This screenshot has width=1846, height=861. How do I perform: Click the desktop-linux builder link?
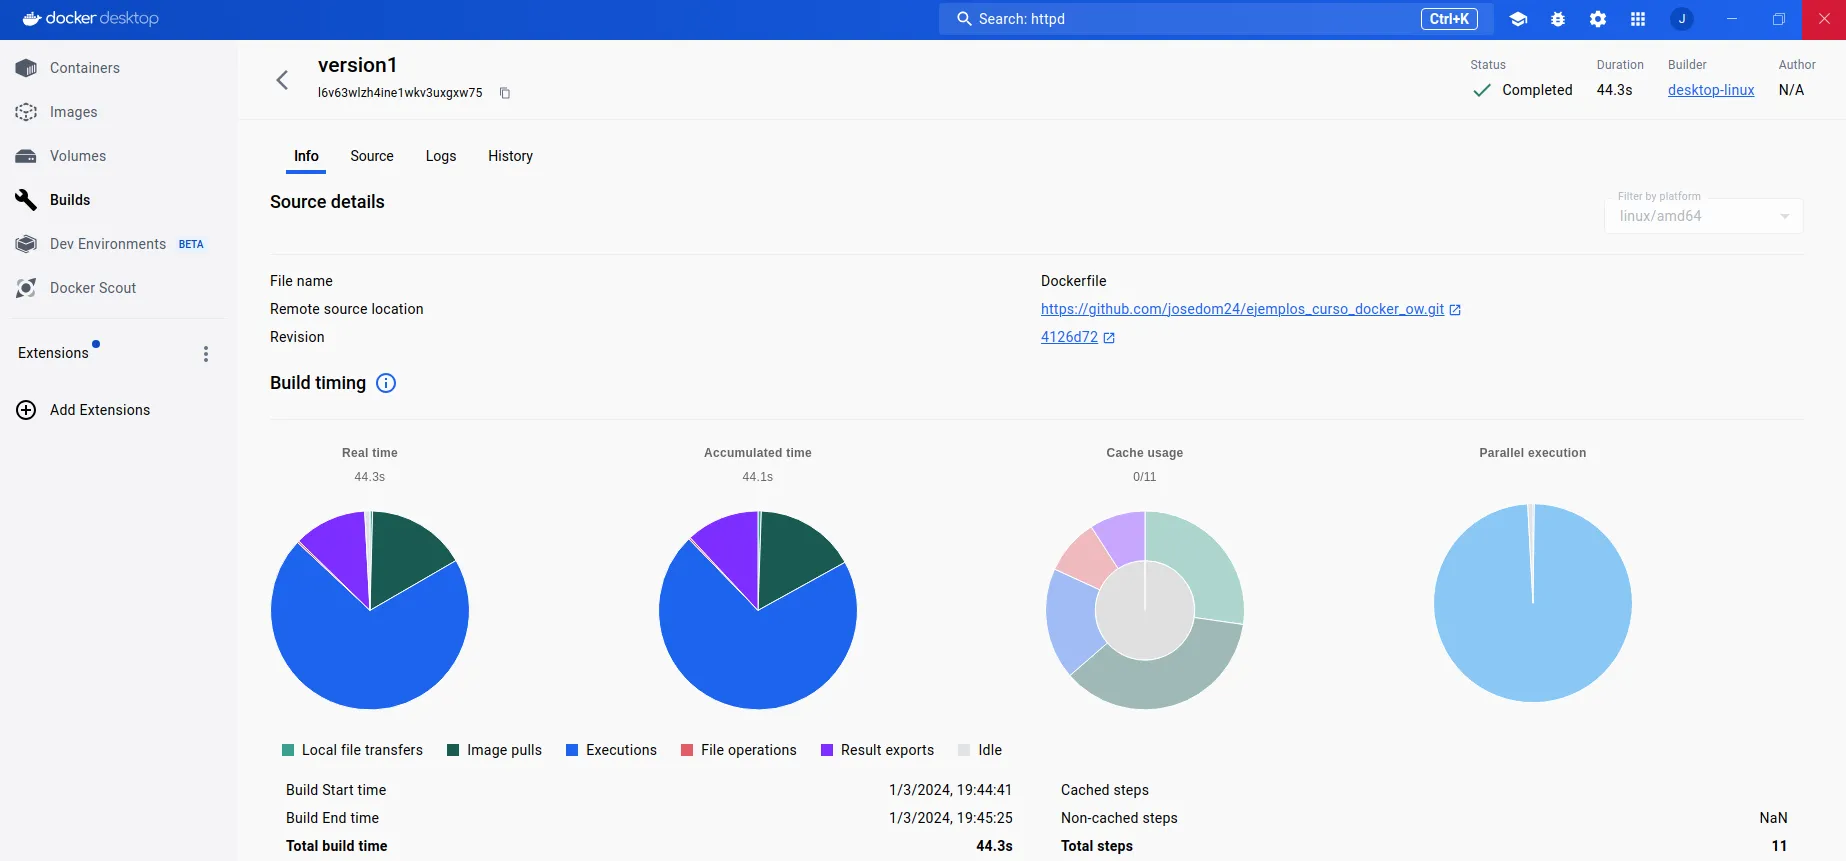pos(1711,90)
